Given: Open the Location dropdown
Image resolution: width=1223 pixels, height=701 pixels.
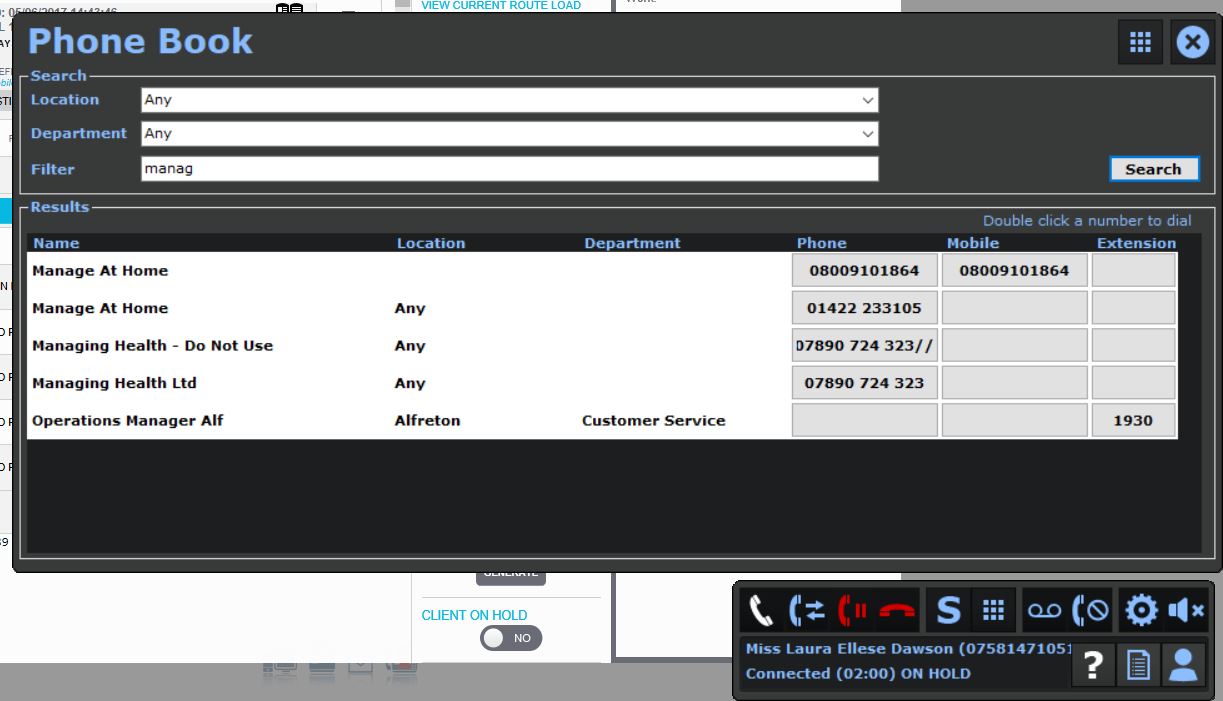Looking at the screenshot, I should [510, 100].
